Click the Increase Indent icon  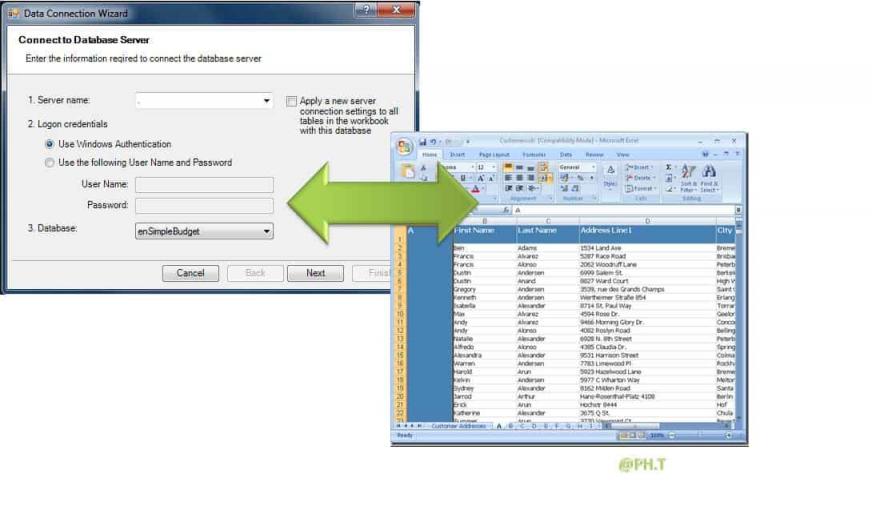(519, 188)
